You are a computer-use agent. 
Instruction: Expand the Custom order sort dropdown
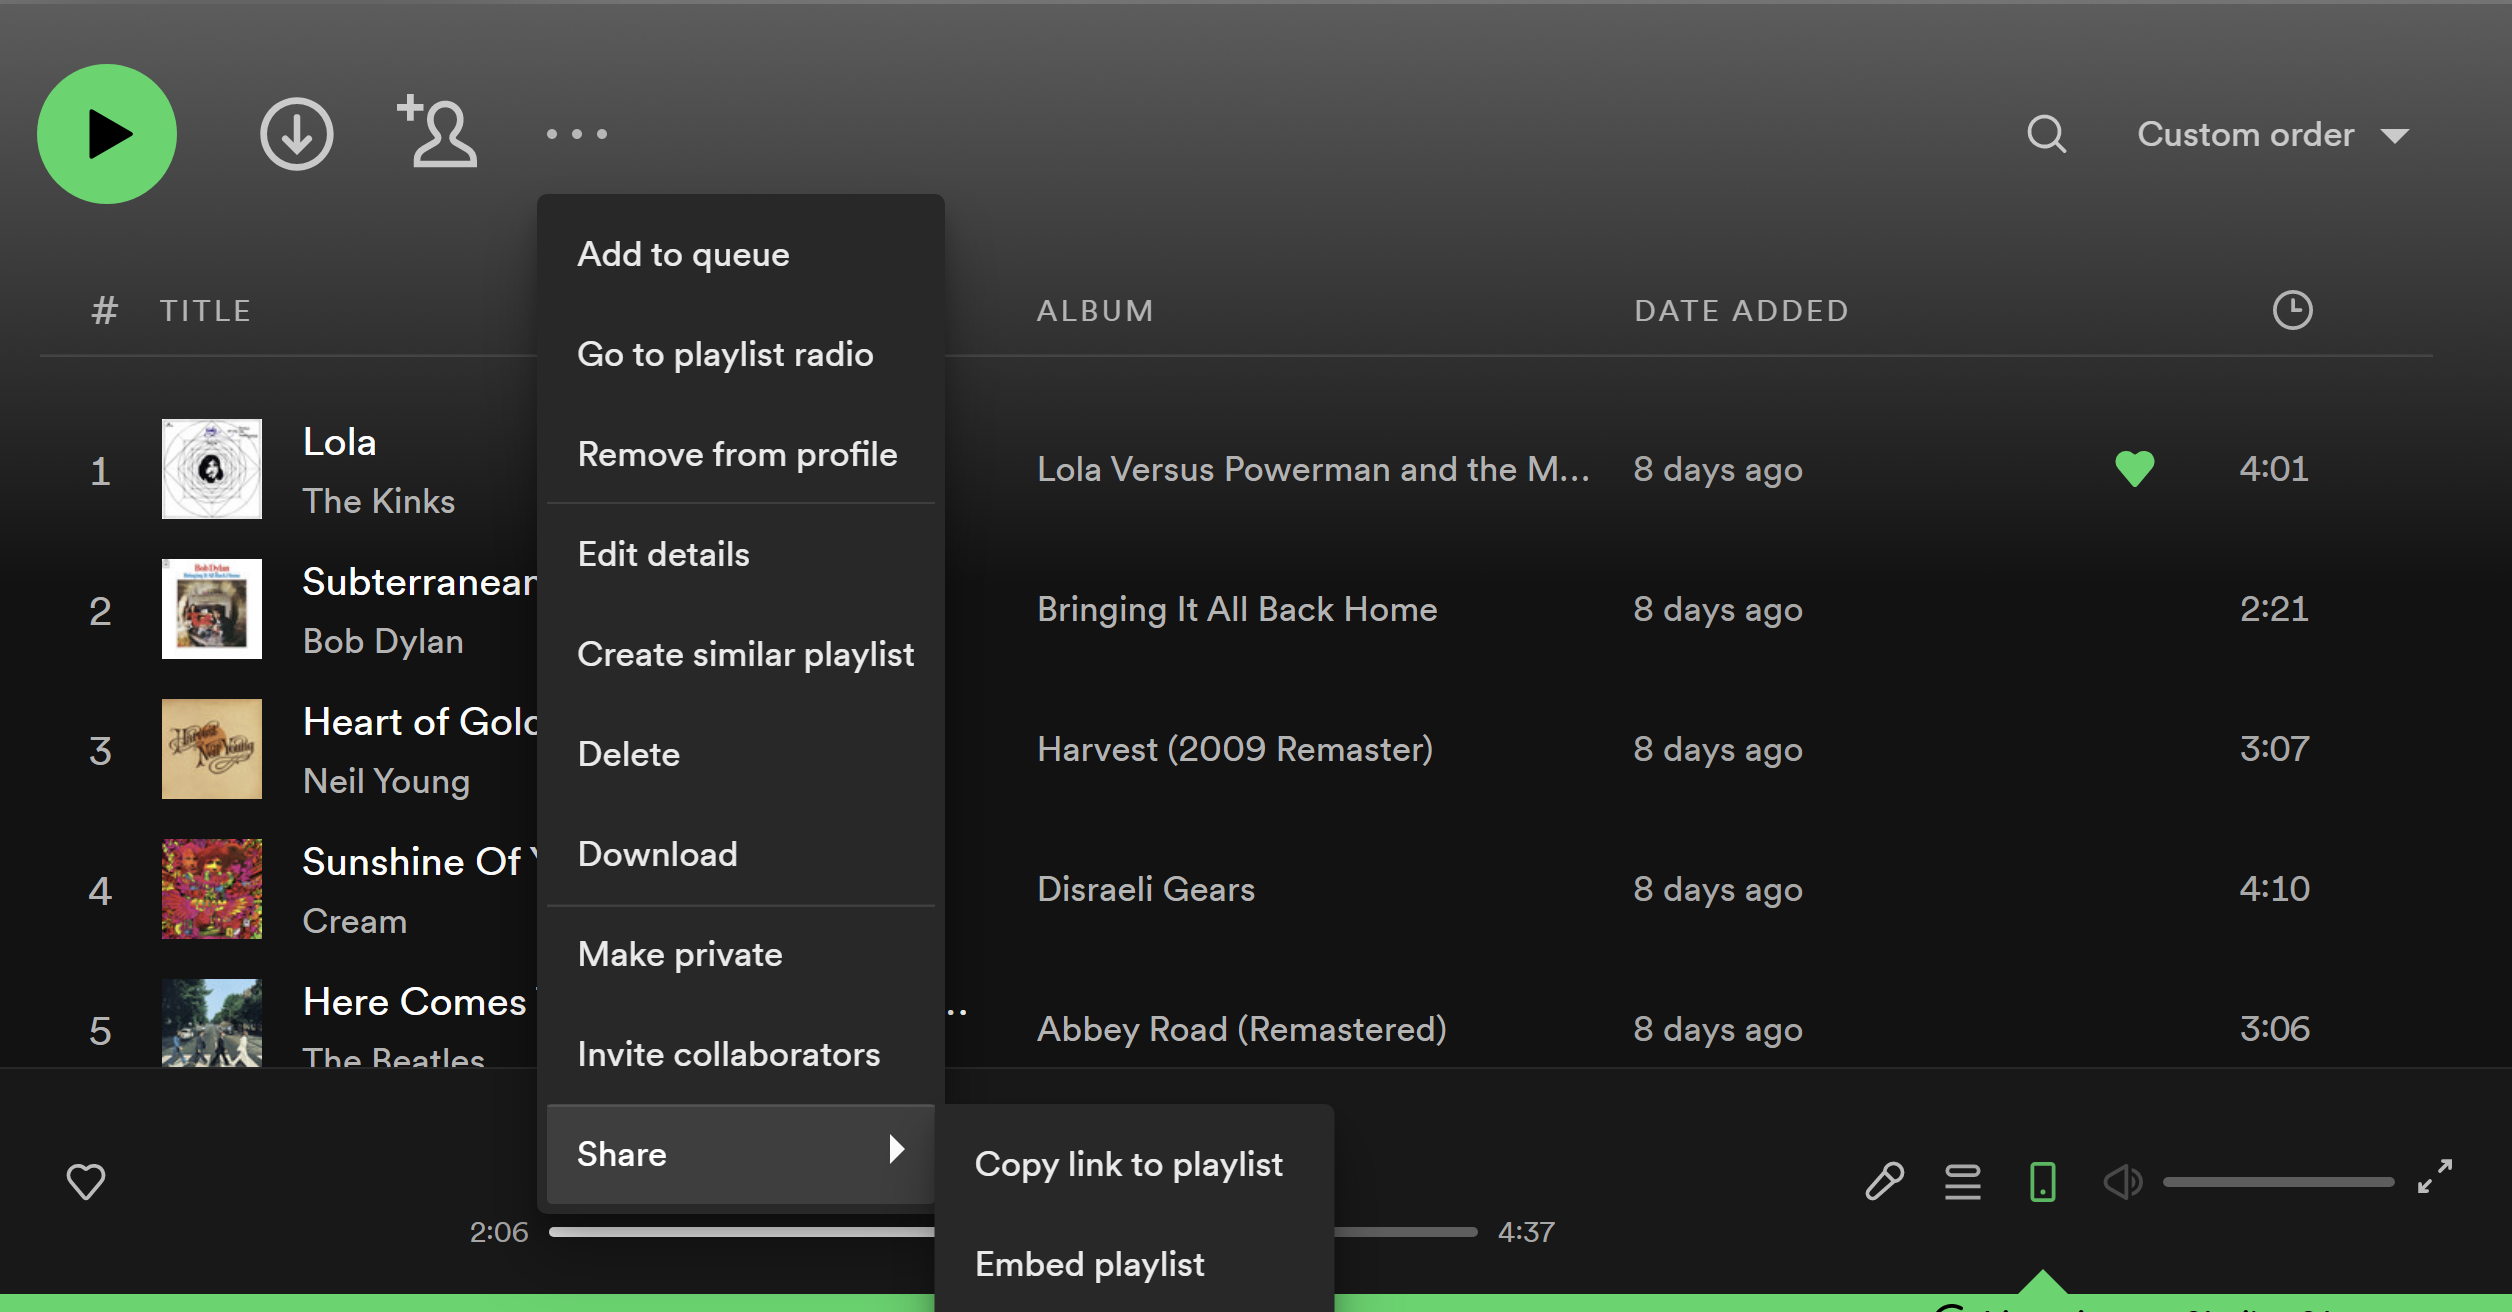point(2272,134)
